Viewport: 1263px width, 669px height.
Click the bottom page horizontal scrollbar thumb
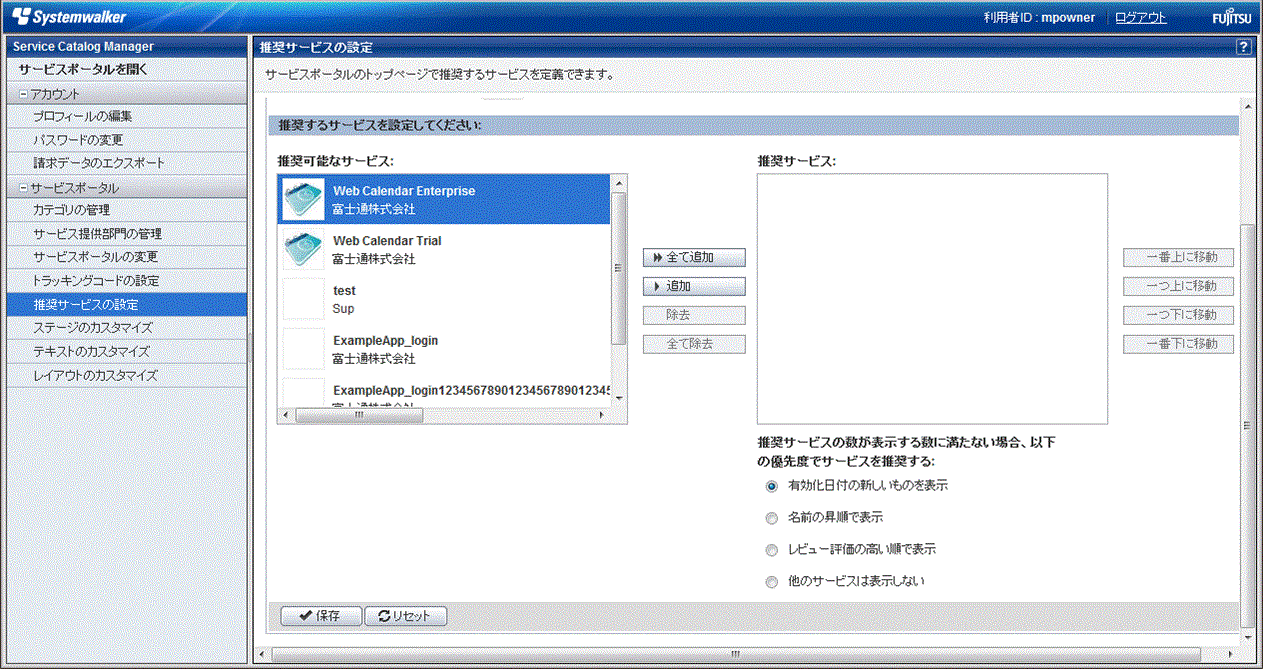coord(734,654)
